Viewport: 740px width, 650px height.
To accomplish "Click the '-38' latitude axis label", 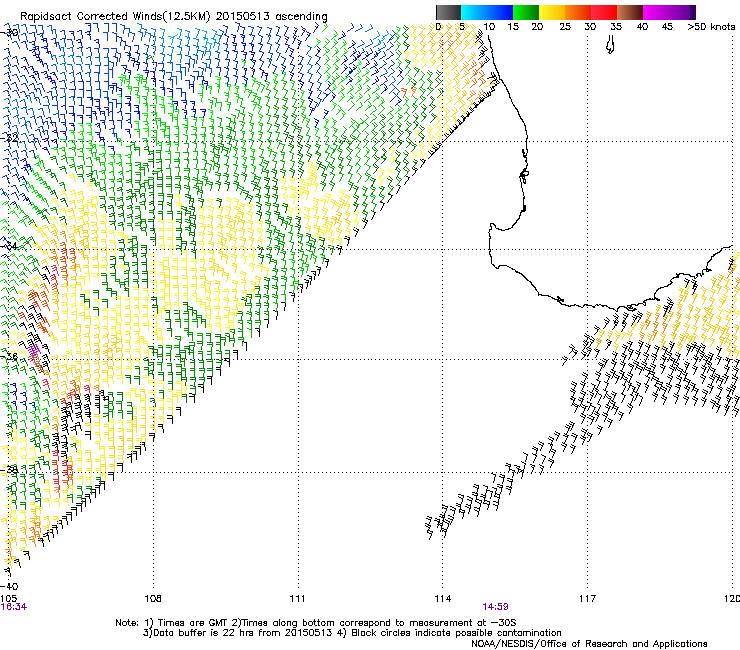I will click(x=9, y=469).
